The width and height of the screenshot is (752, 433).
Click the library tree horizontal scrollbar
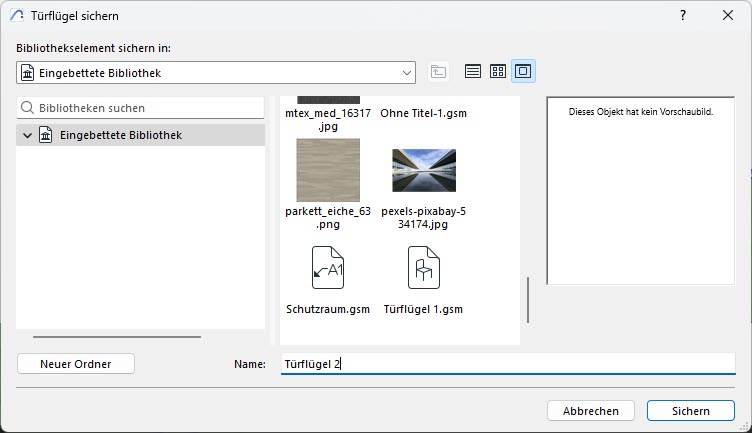[x=117, y=337]
